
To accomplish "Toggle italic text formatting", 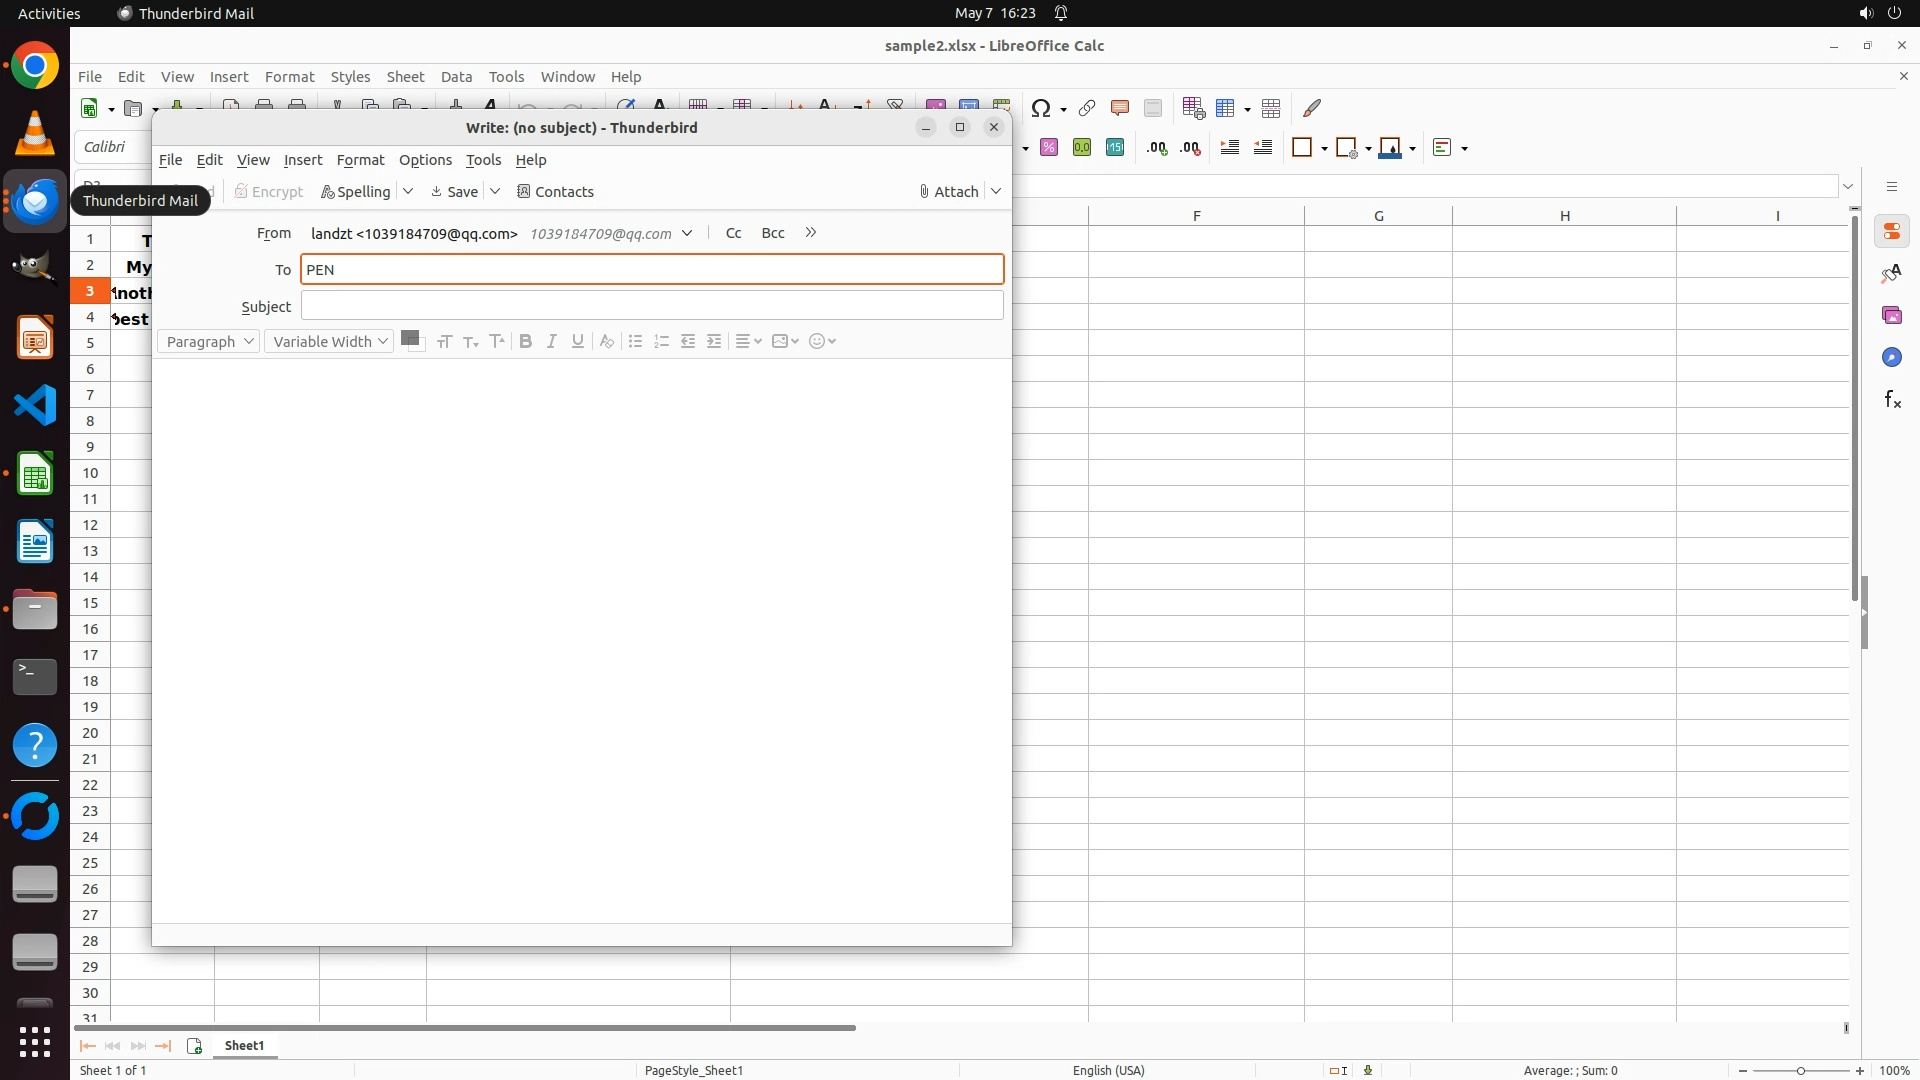I will pos(551,342).
